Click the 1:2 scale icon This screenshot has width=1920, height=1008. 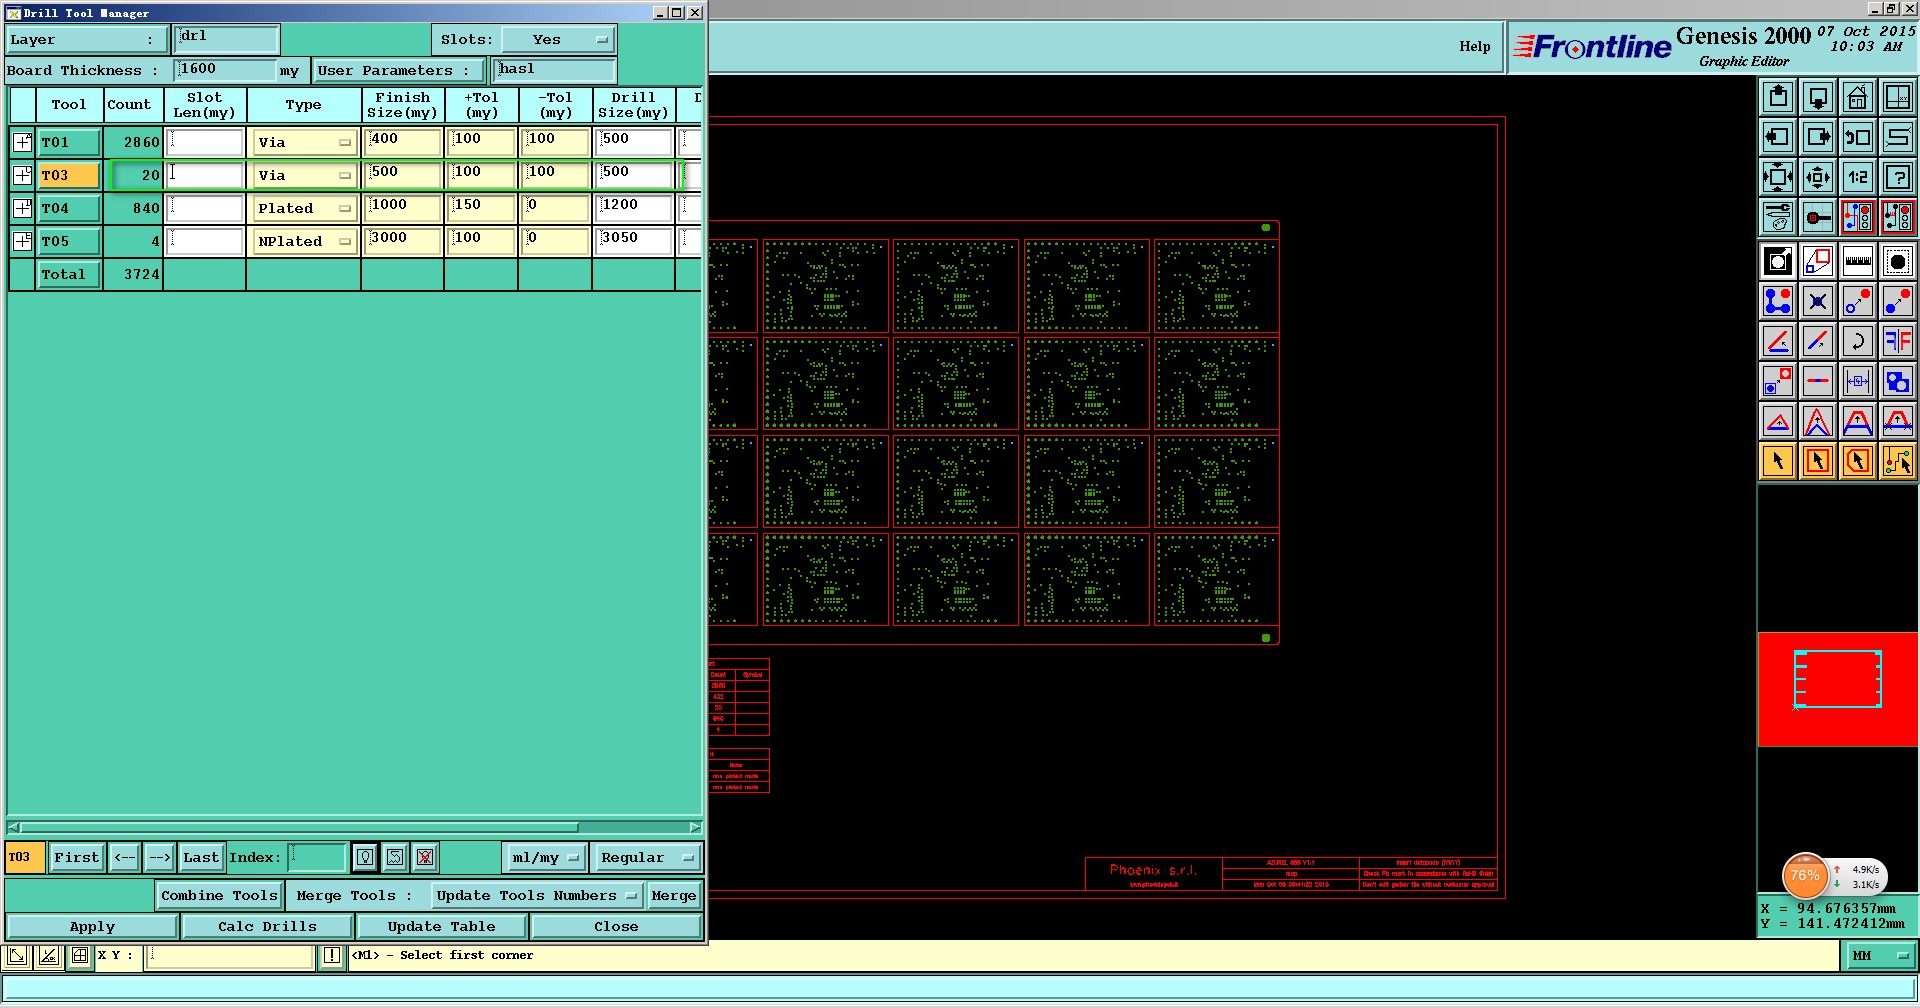click(x=1858, y=178)
